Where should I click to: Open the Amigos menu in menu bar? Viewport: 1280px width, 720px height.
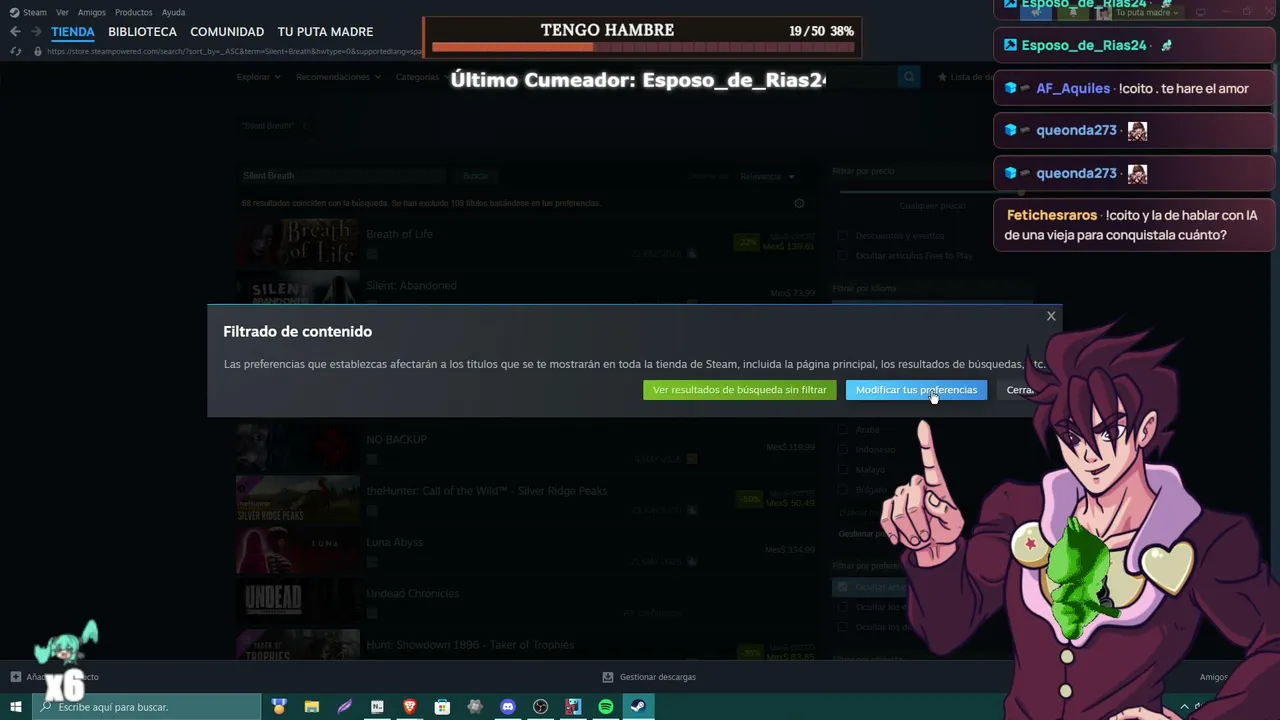pos(92,12)
